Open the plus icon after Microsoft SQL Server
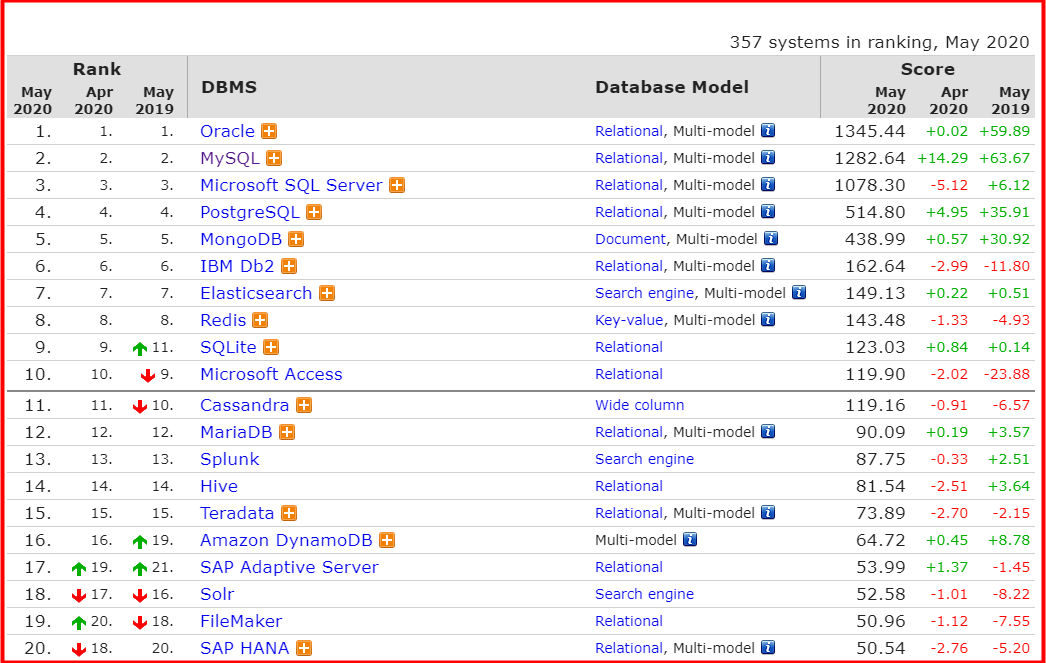The height and width of the screenshot is (663, 1046). 397,185
